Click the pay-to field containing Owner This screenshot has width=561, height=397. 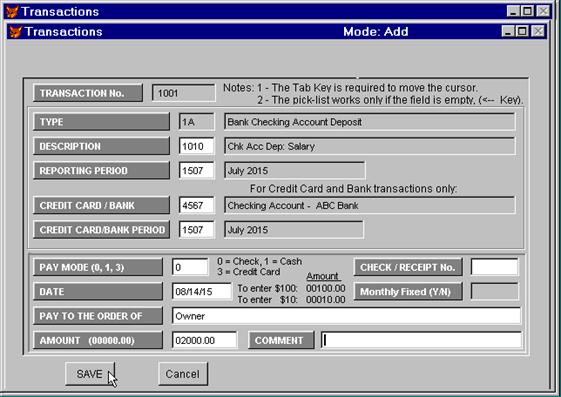tap(346, 316)
